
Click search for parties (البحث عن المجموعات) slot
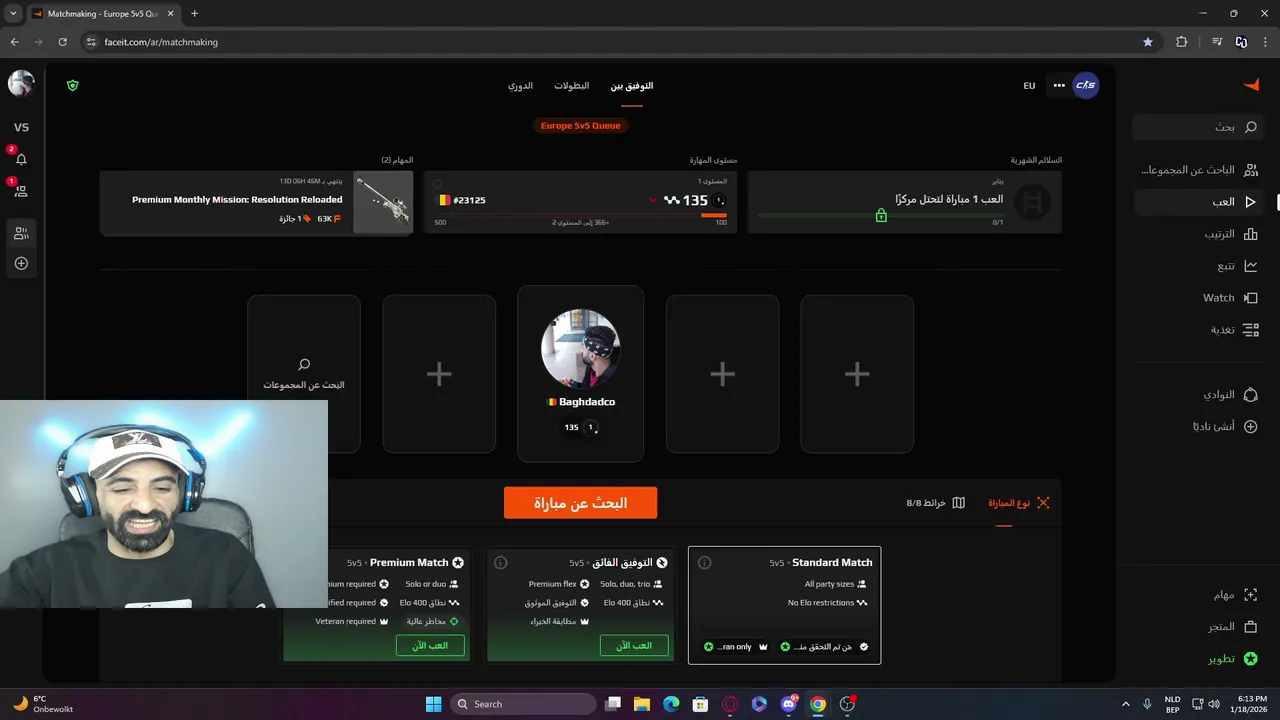(x=304, y=373)
